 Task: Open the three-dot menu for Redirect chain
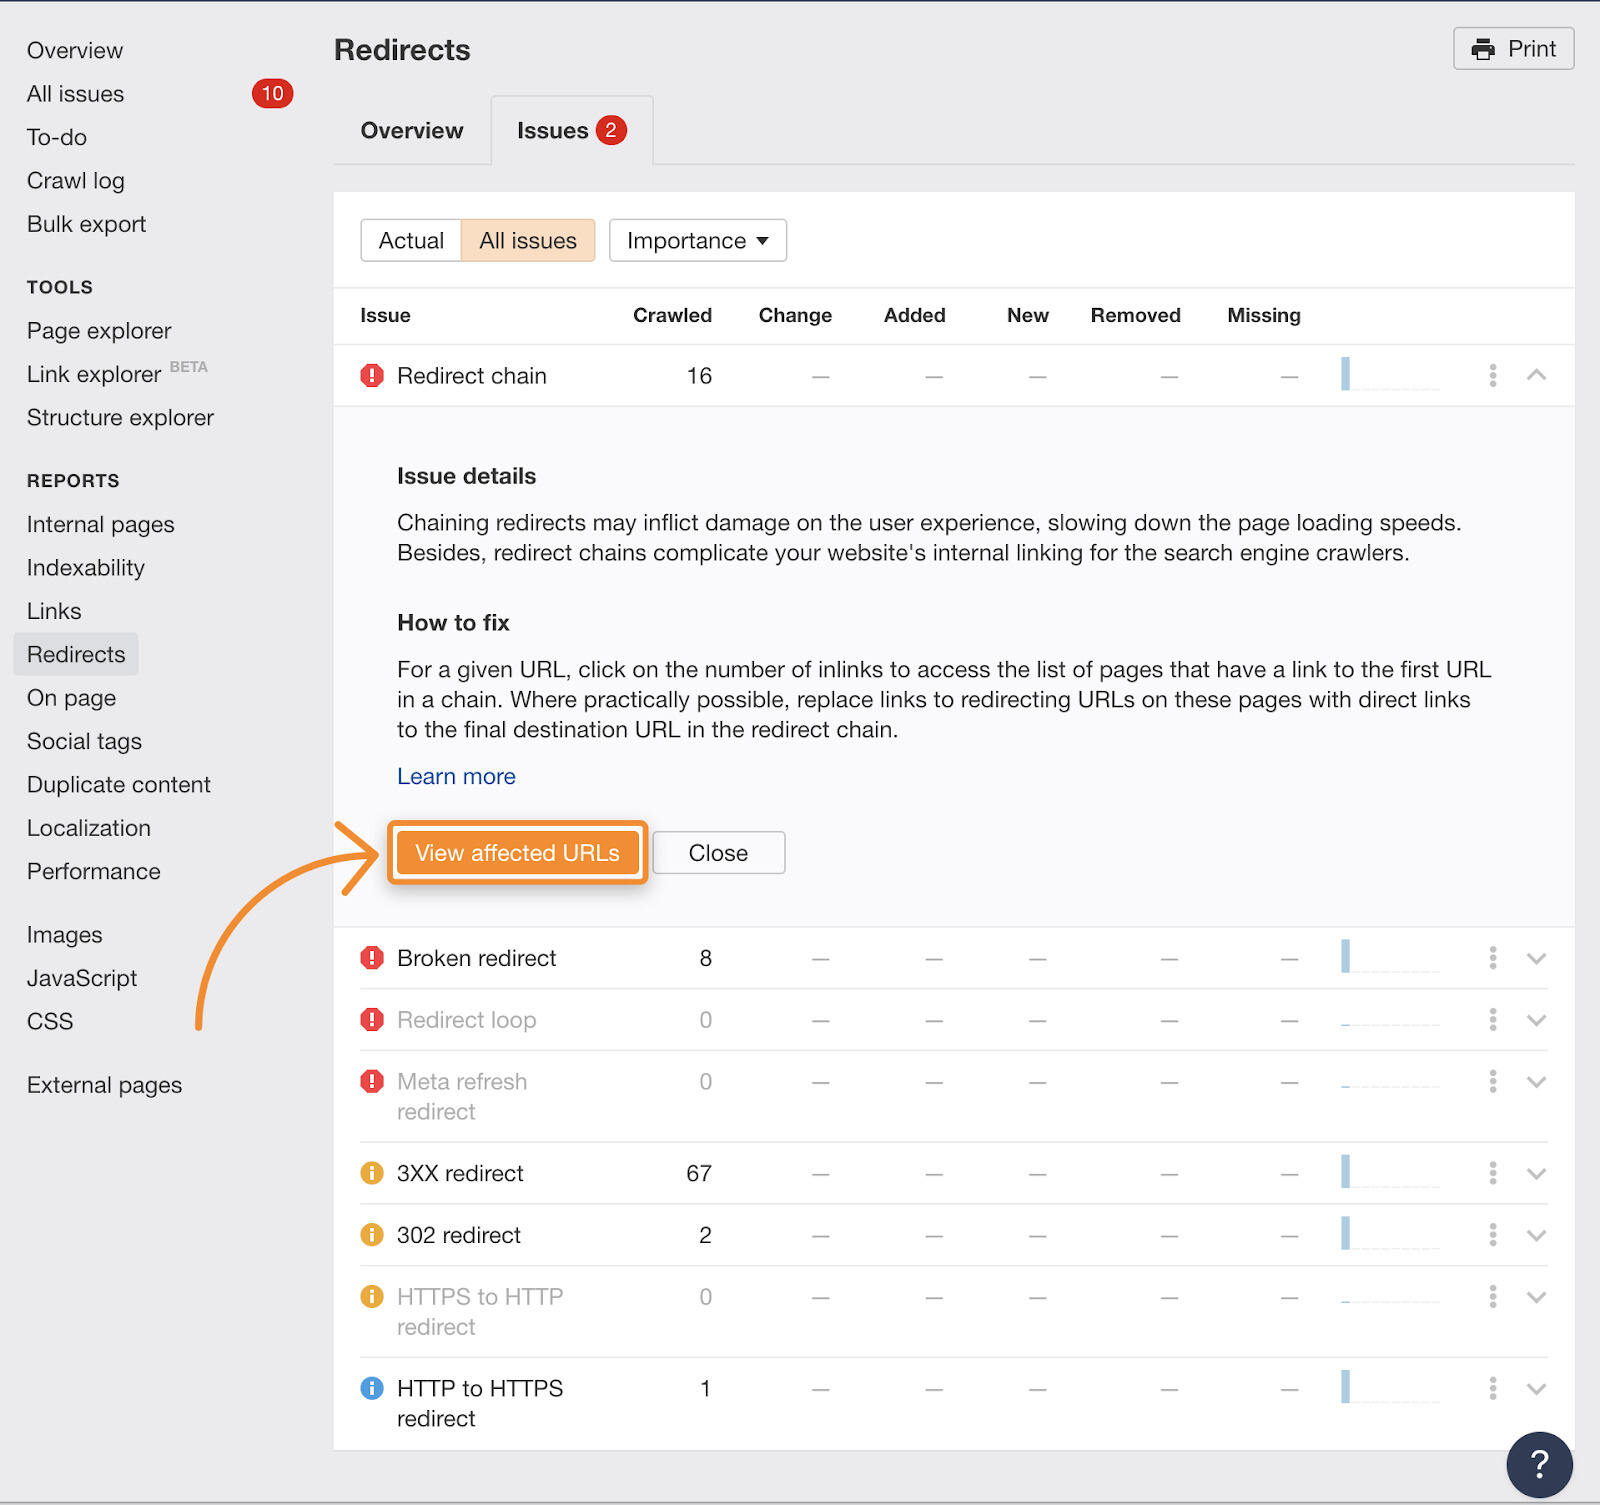(x=1492, y=375)
